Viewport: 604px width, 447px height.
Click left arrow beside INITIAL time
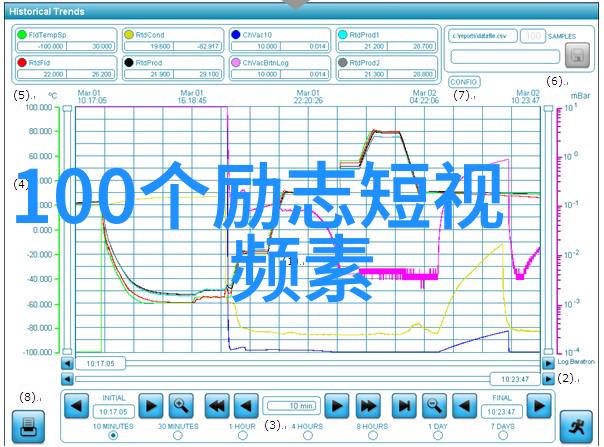pyautogui.click(x=76, y=406)
